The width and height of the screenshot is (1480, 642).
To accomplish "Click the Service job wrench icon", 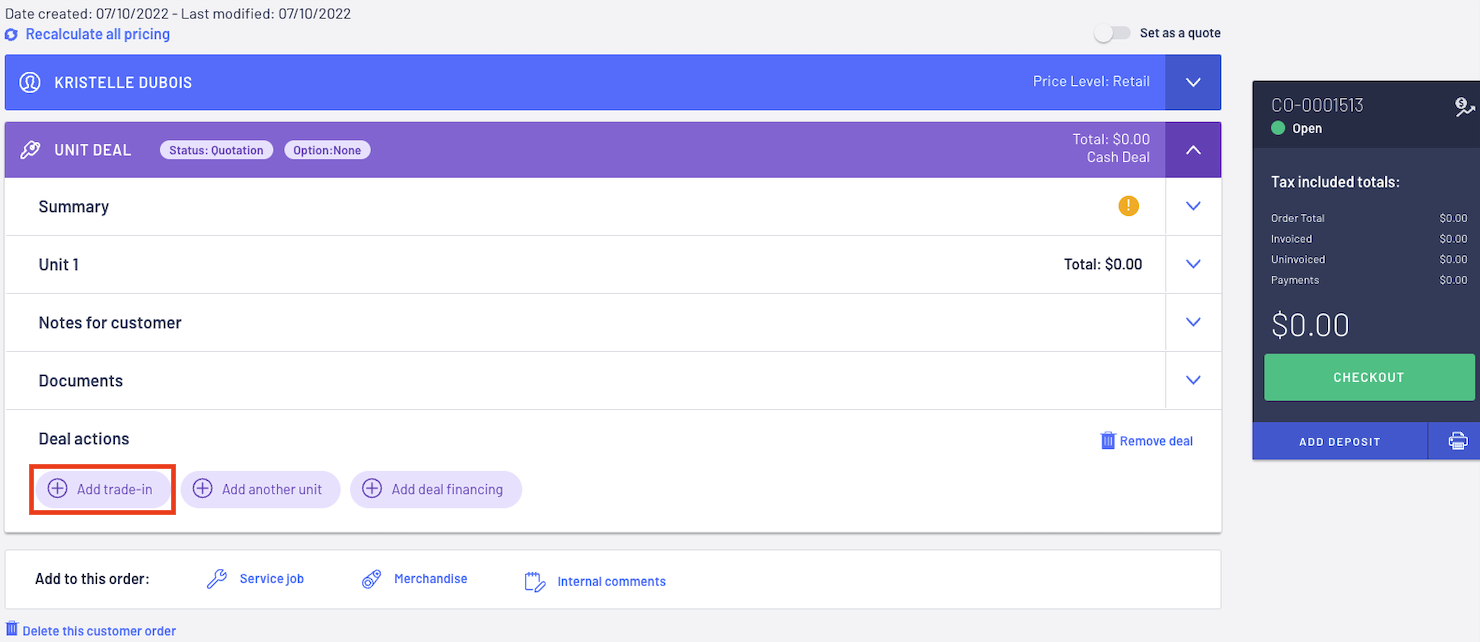I will pos(217,579).
